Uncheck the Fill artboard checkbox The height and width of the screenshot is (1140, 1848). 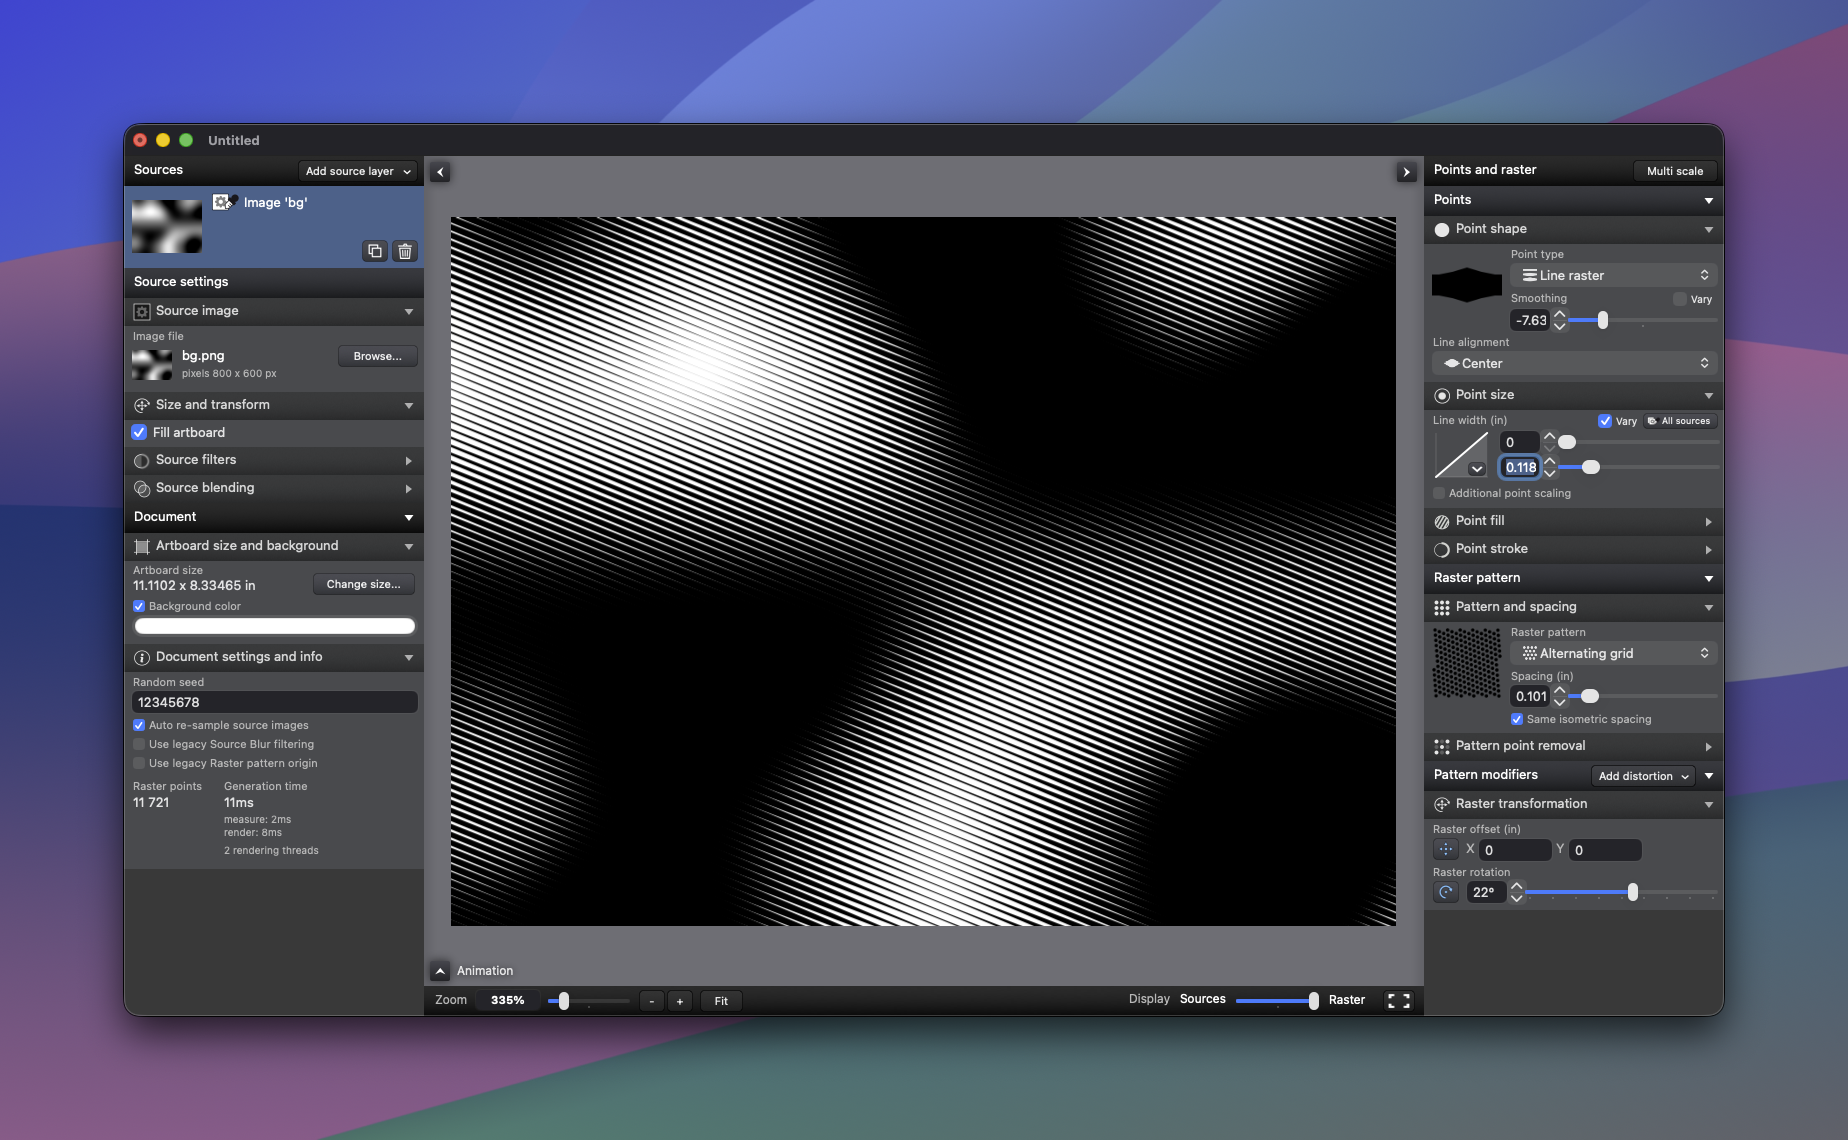pos(140,432)
